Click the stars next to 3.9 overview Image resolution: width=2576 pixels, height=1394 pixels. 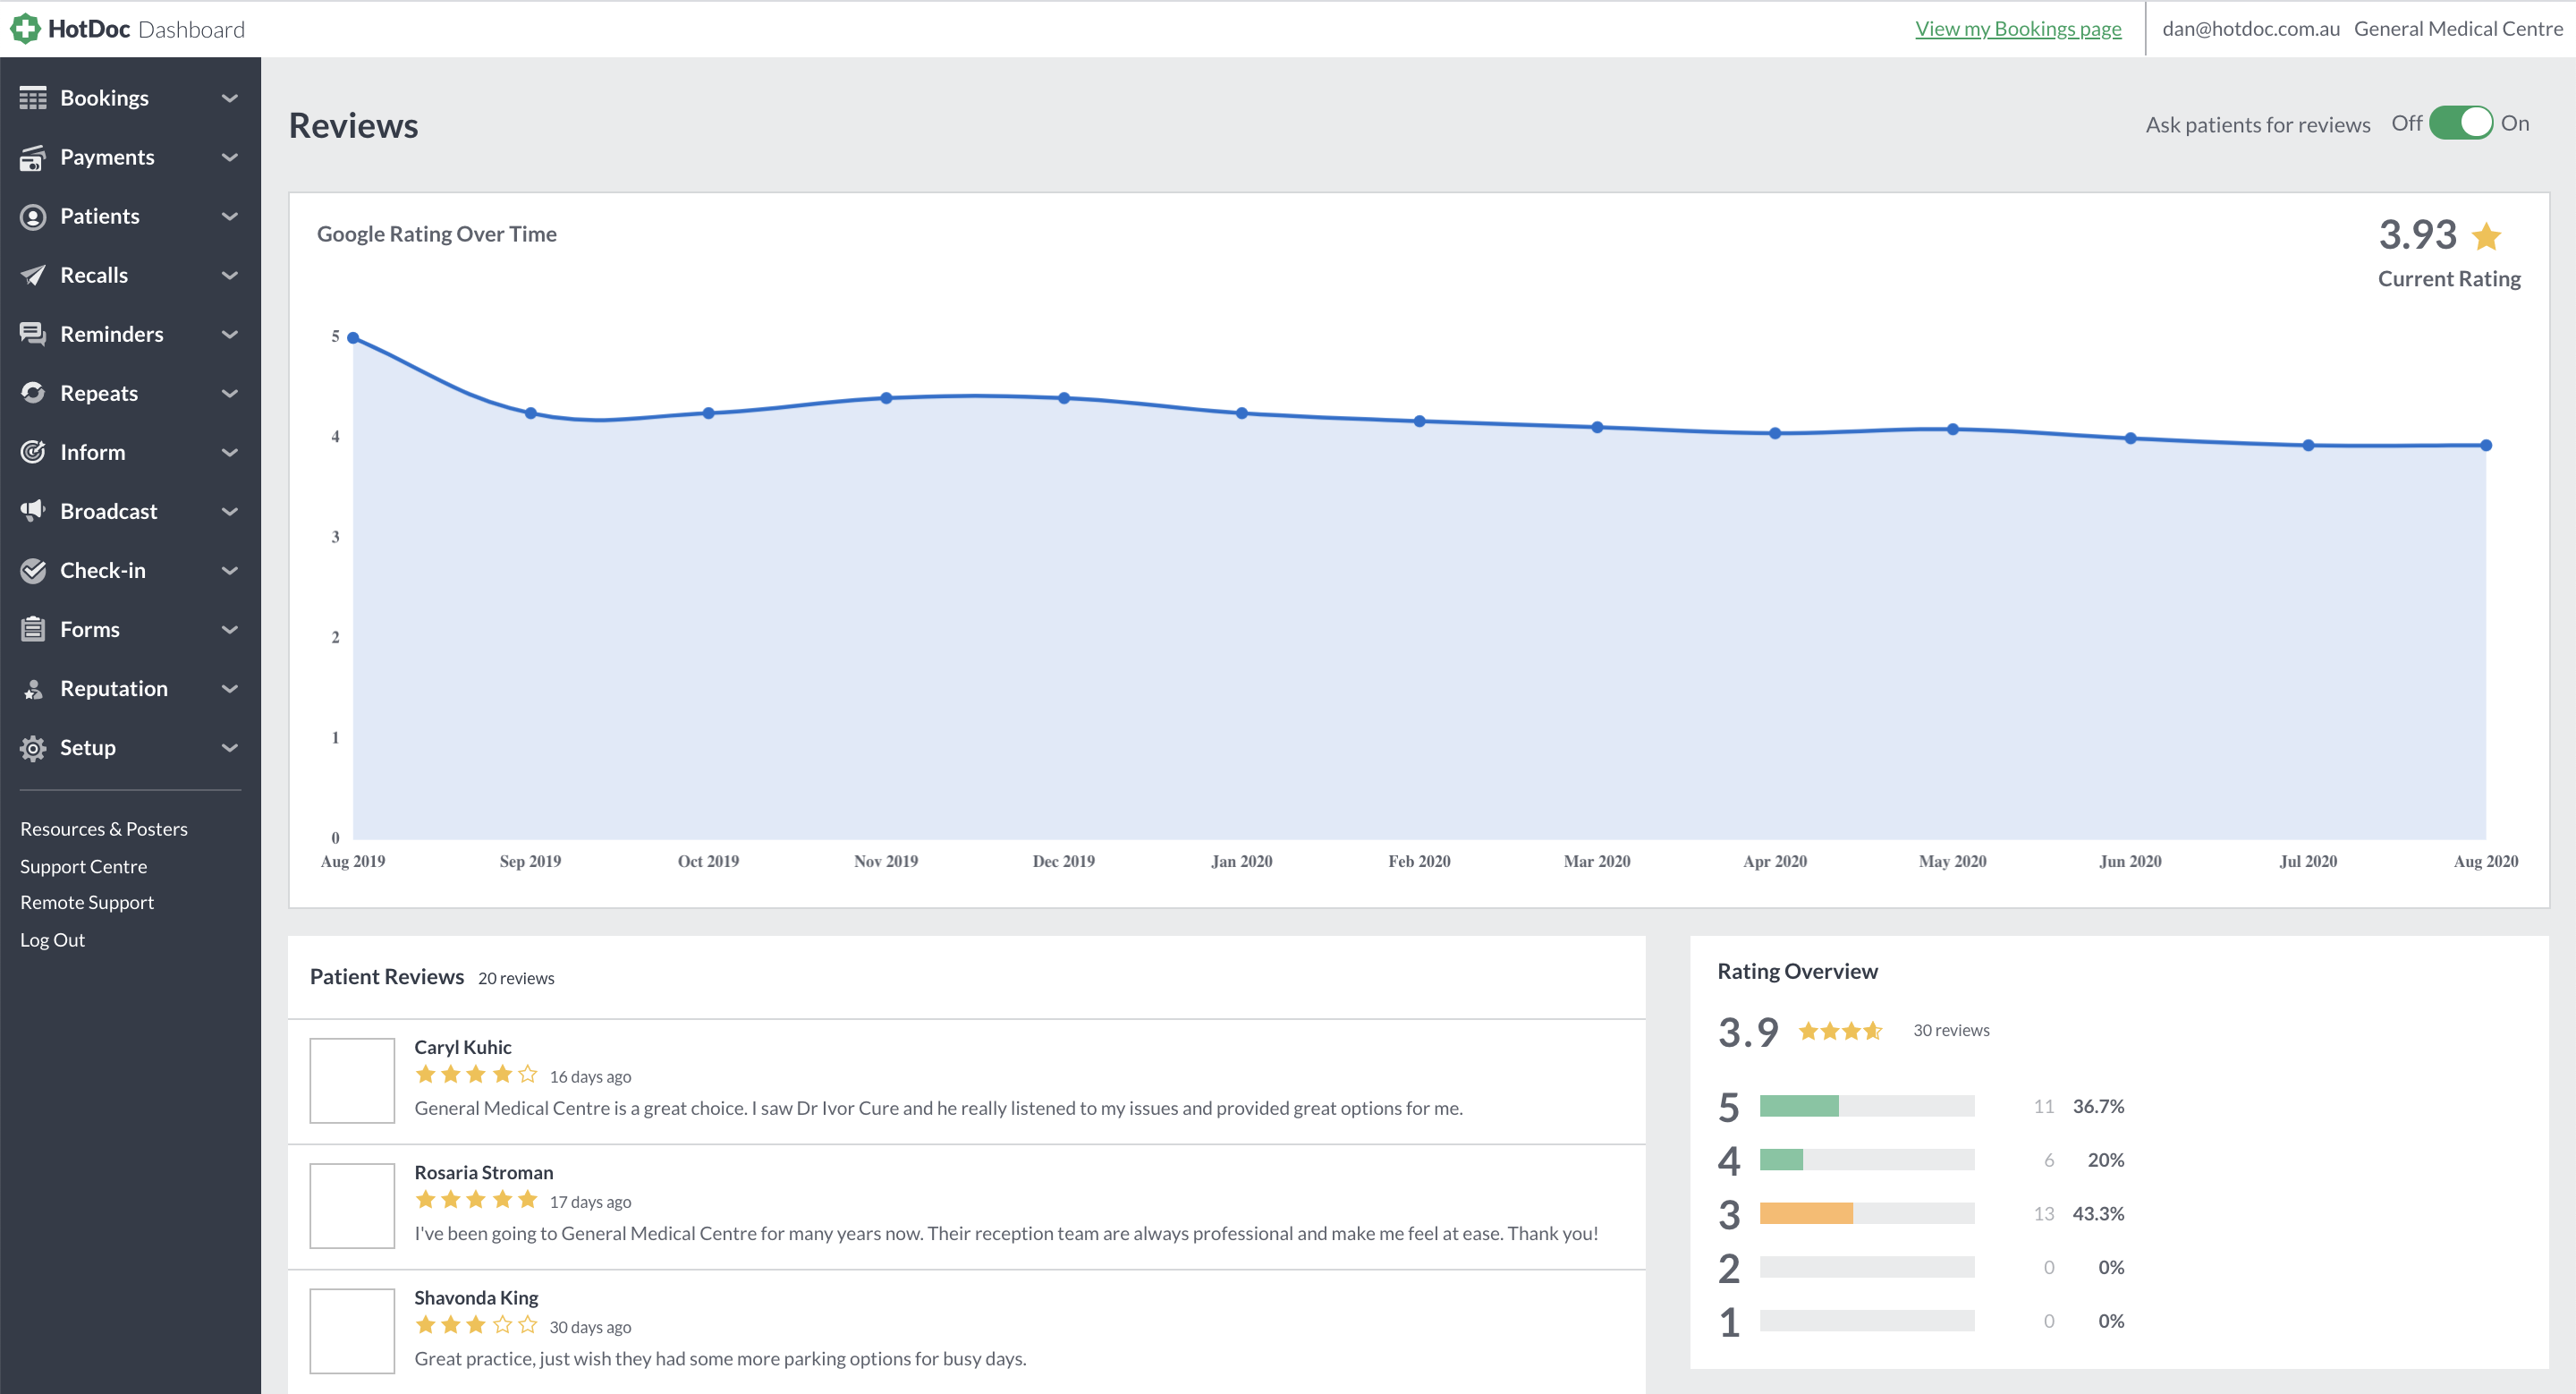click(x=1840, y=1031)
